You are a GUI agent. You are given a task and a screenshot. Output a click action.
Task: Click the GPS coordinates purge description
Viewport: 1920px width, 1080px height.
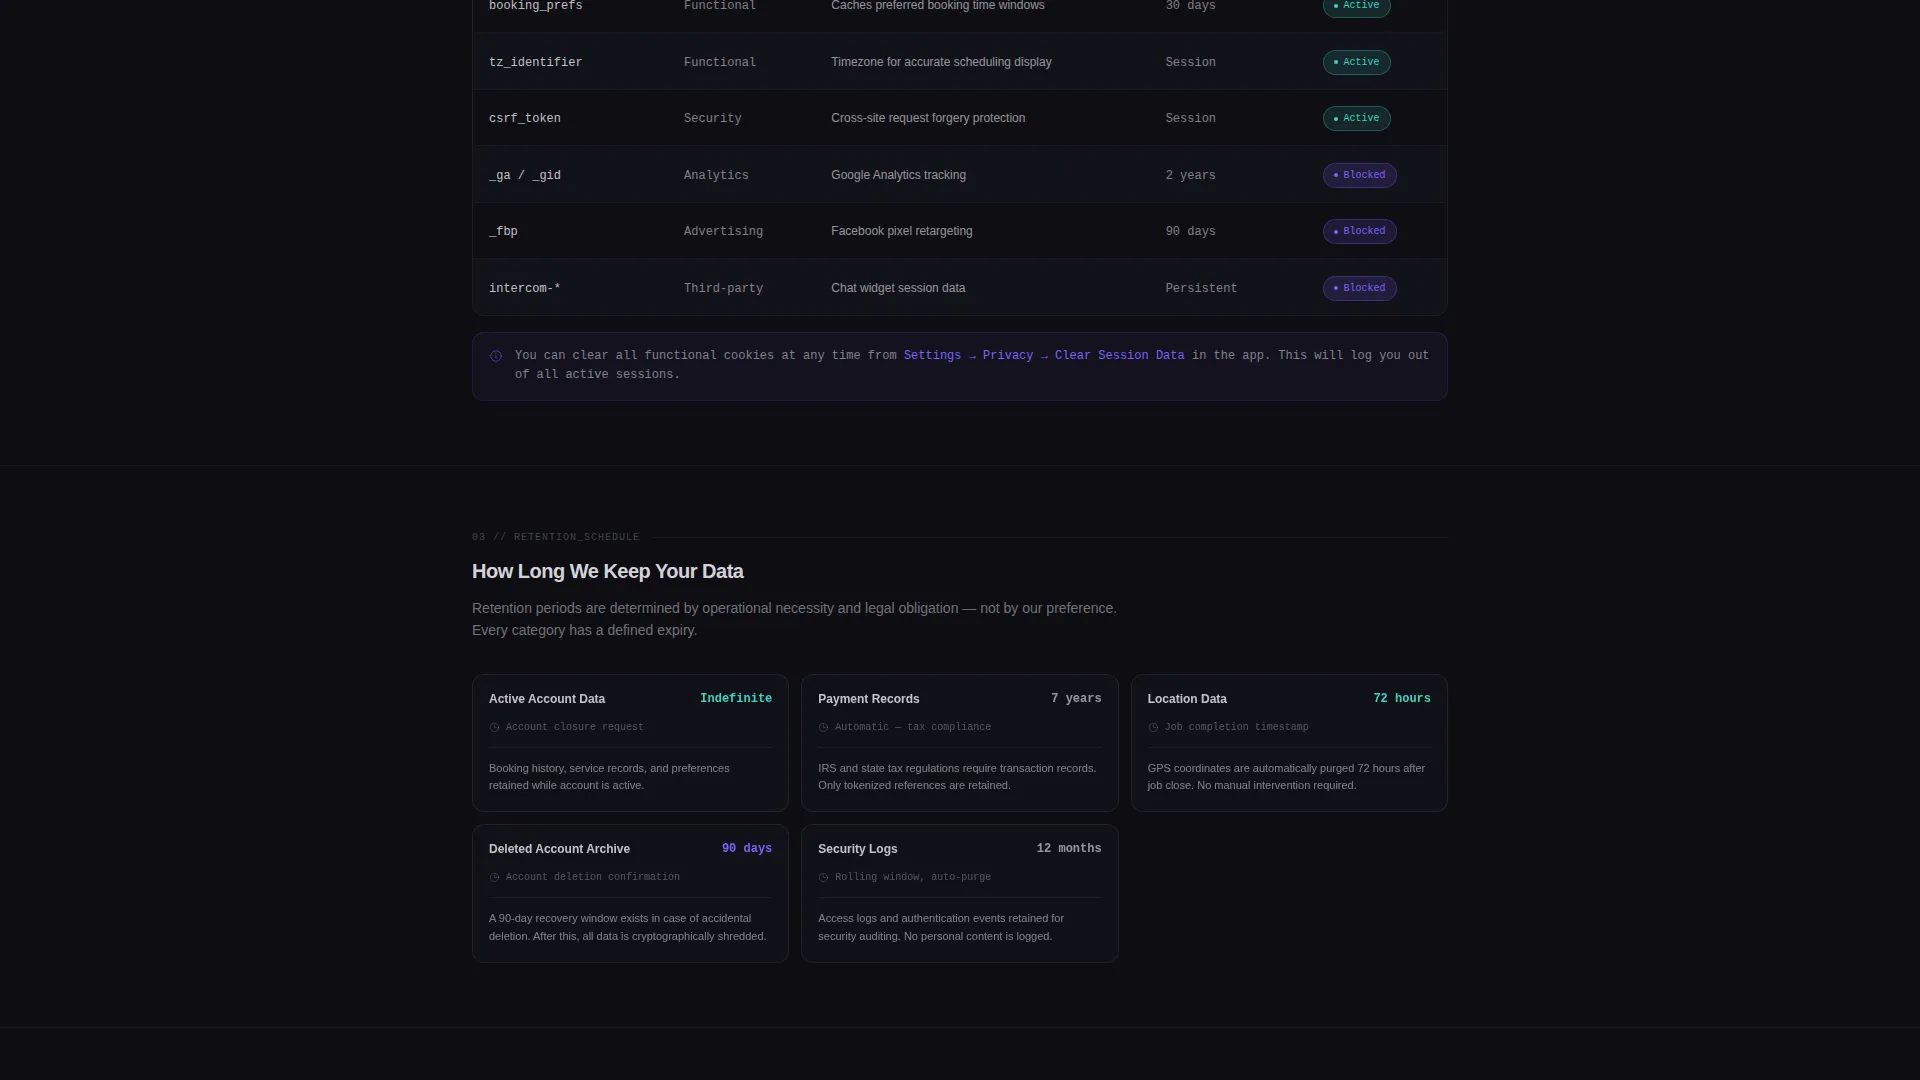point(1286,777)
